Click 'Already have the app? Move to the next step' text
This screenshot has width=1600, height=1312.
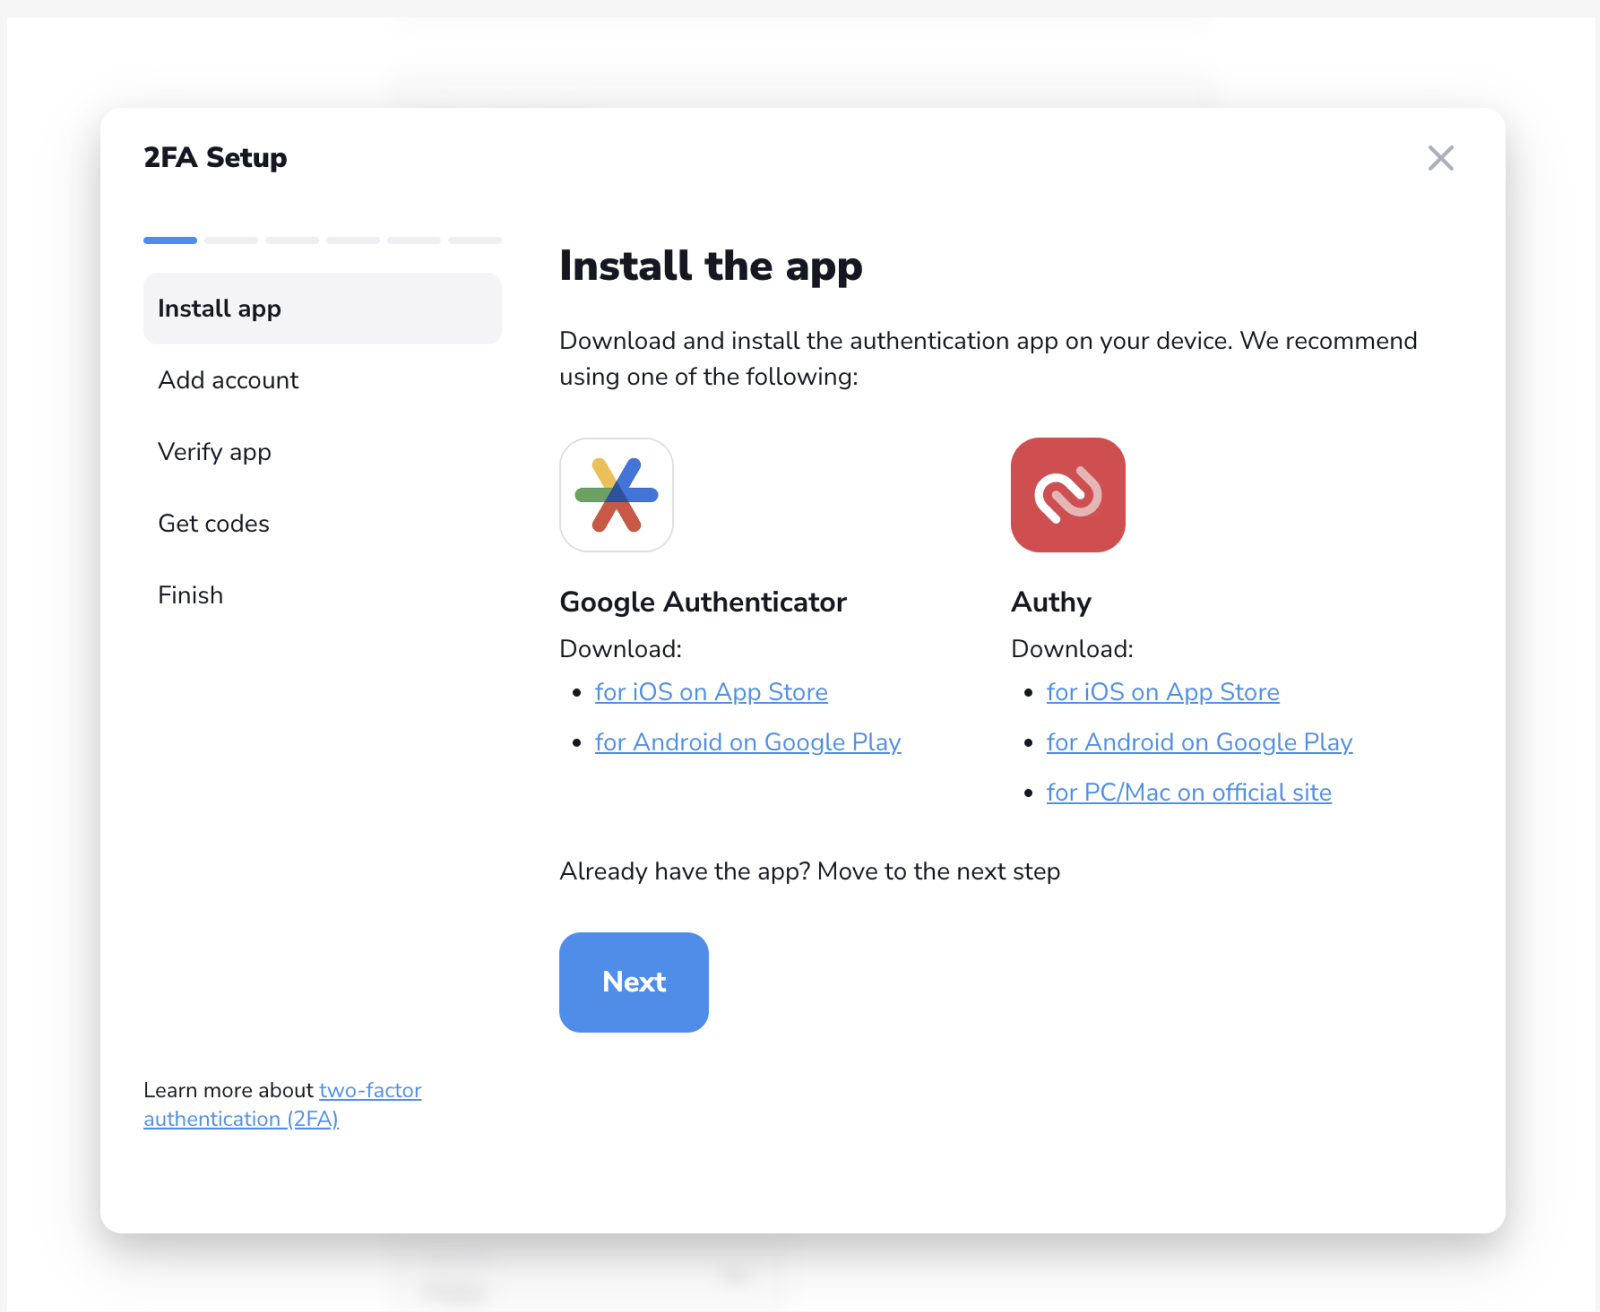click(x=810, y=871)
